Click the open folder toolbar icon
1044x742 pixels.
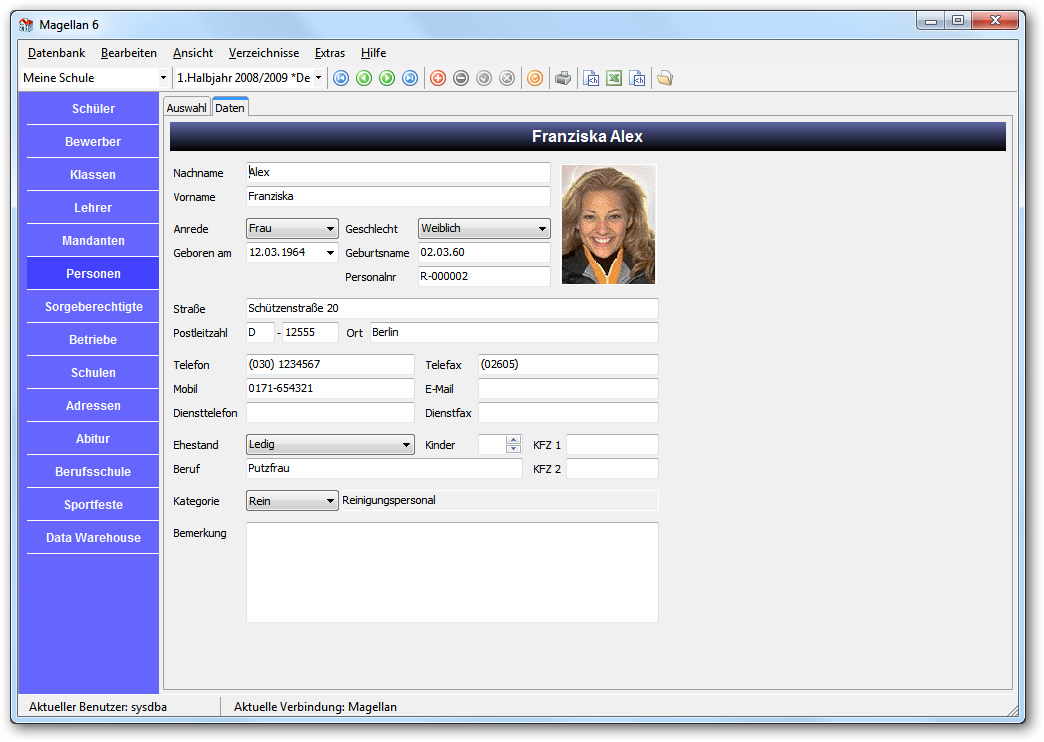(664, 79)
